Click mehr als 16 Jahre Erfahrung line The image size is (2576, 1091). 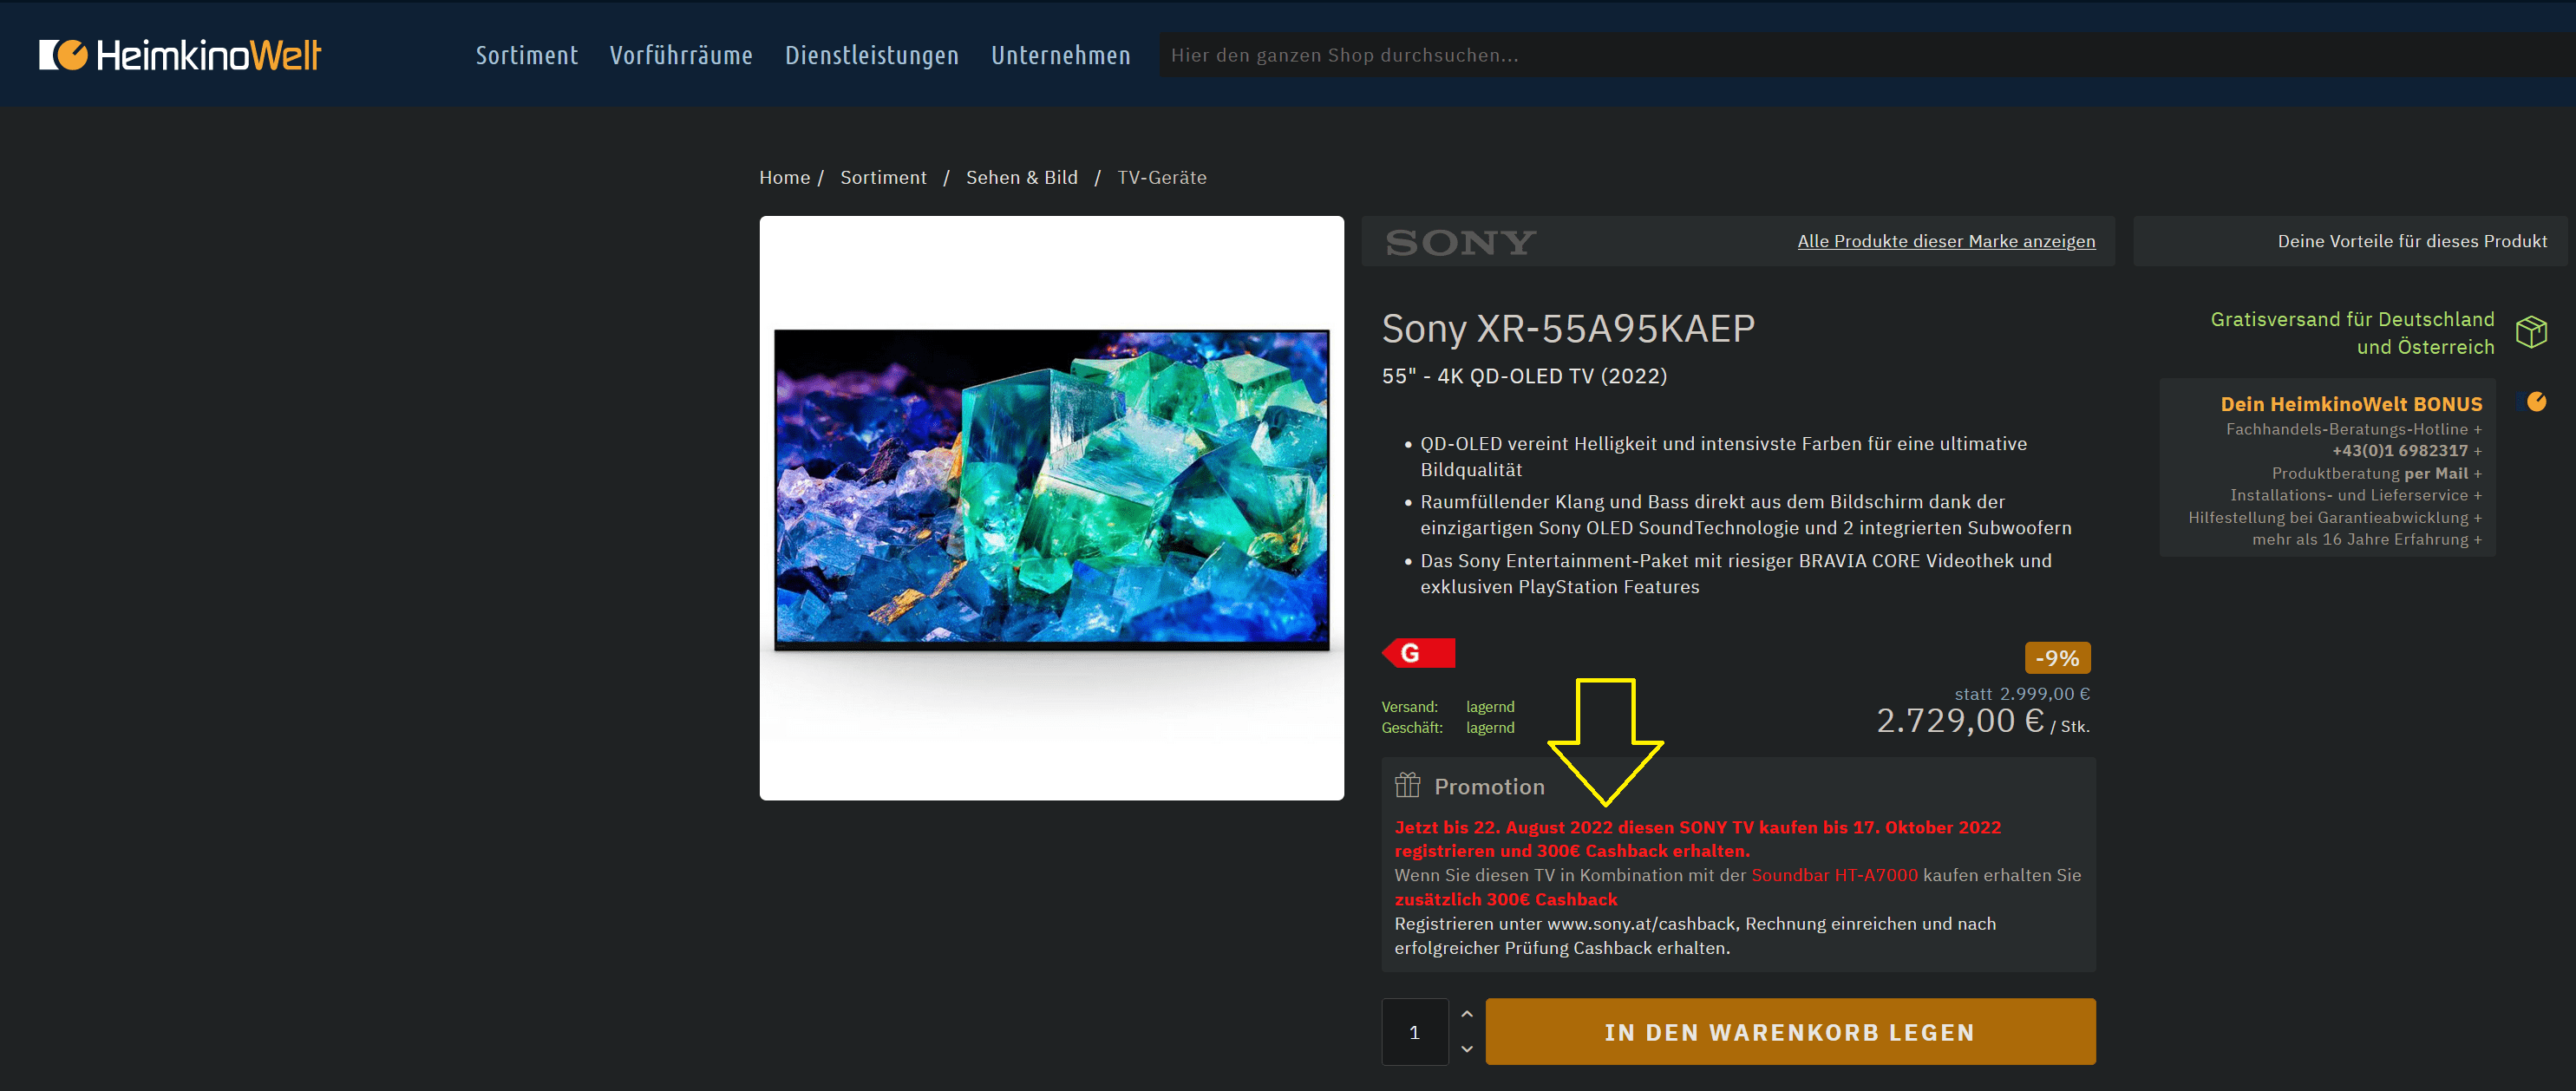[x=2366, y=539]
